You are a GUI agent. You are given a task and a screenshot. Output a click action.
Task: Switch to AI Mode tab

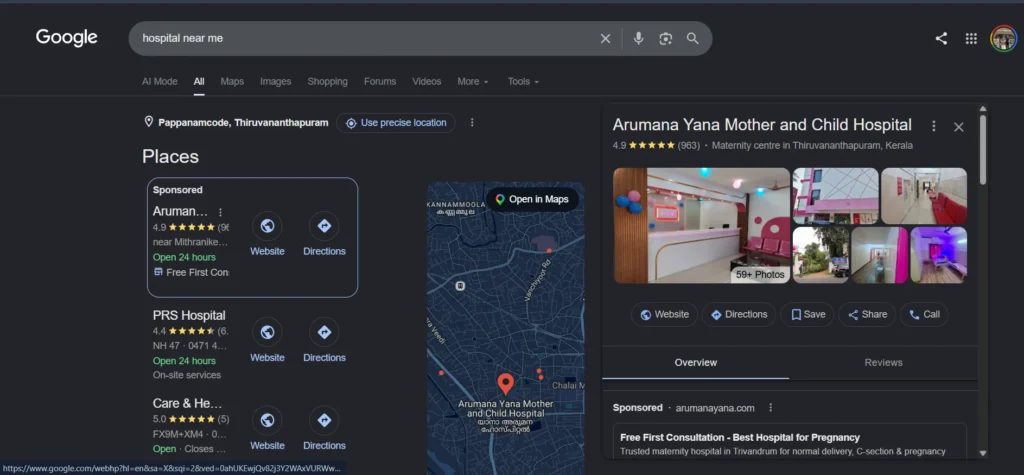[159, 82]
